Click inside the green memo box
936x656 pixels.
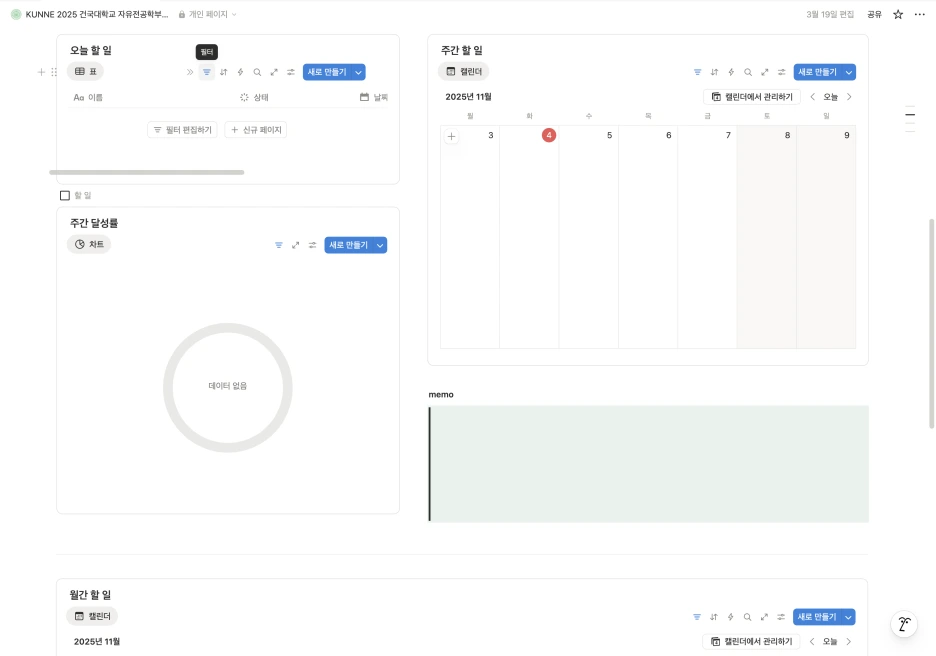click(649, 464)
